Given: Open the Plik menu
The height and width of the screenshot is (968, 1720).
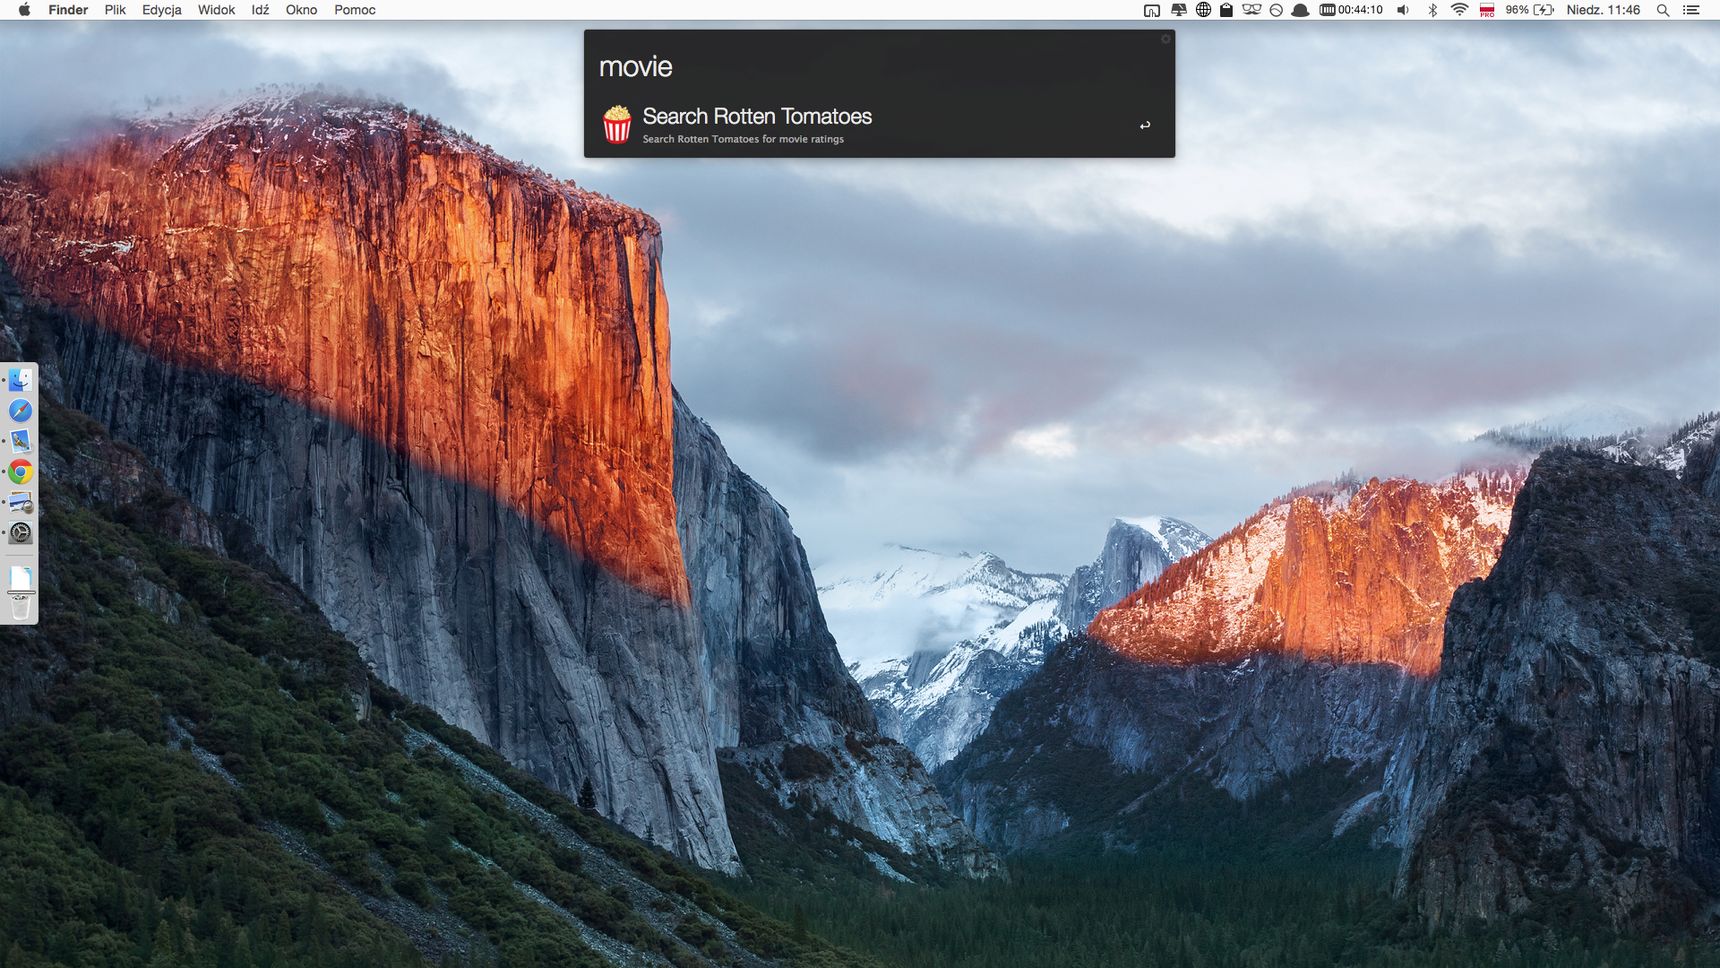Looking at the screenshot, I should pyautogui.click(x=115, y=10).
